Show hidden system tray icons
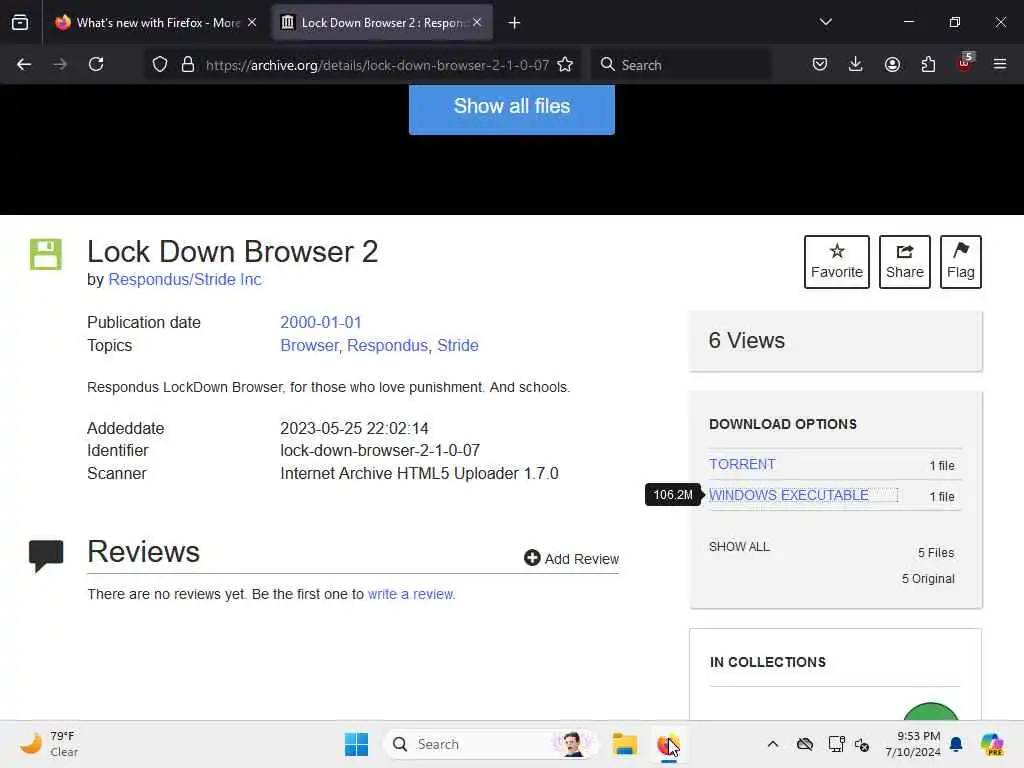 tap(773, 744)
